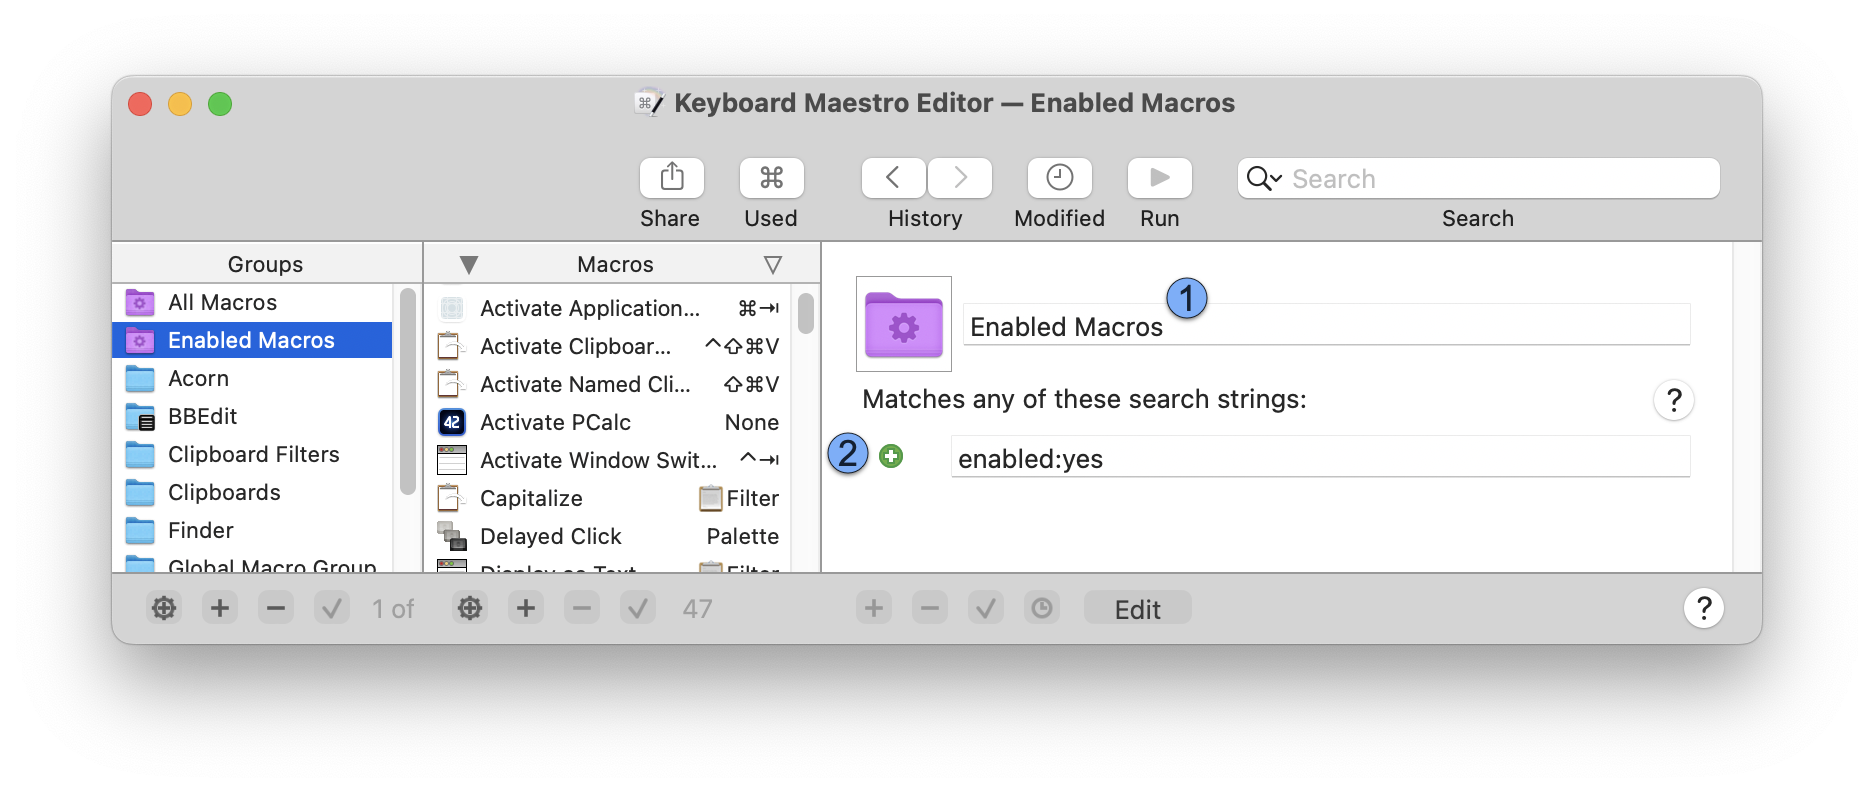
Task: Open the search magnifier dropdown
Action: coord(1264,179)
